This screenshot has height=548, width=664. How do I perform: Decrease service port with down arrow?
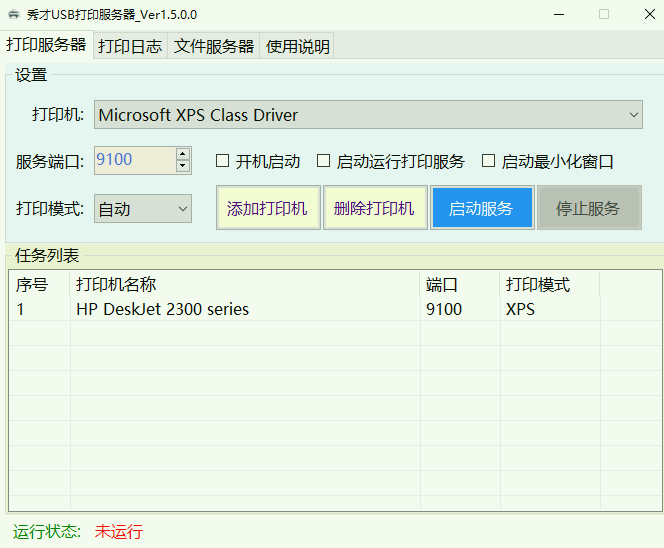[183, 166]
